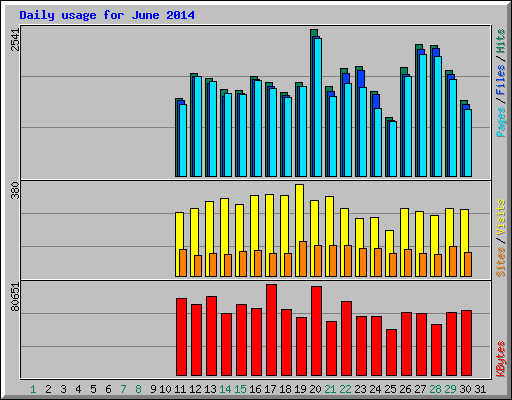Click the 2541 y-axis maximum label

pyautogui.click(x=15, y=40)
